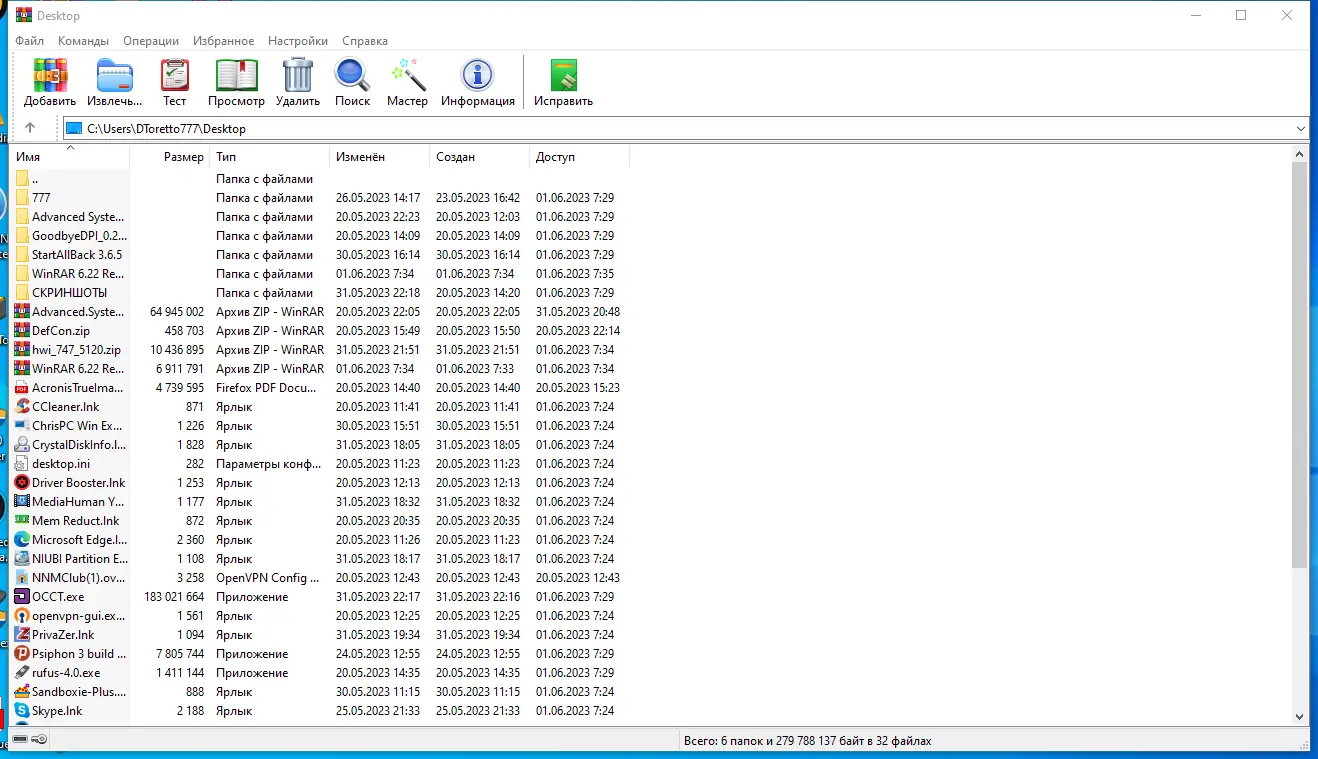Select the ".." parent folder row
The image size is (1318, 759).
point(320,179)
